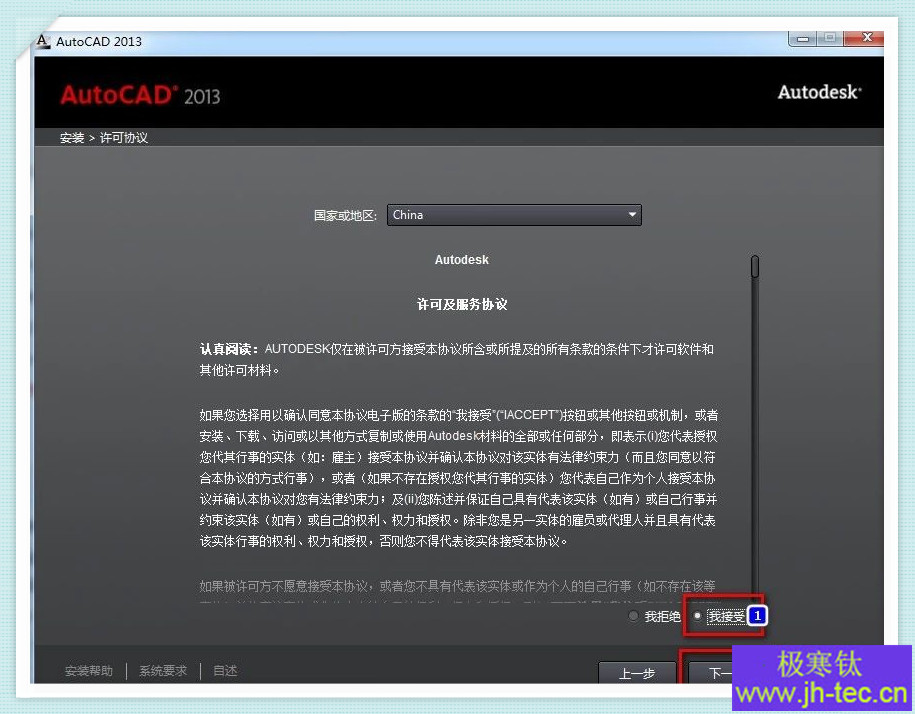915x714 pixels.
Task: Open the 安装帮助 link
Action: (x=89, y=671)
